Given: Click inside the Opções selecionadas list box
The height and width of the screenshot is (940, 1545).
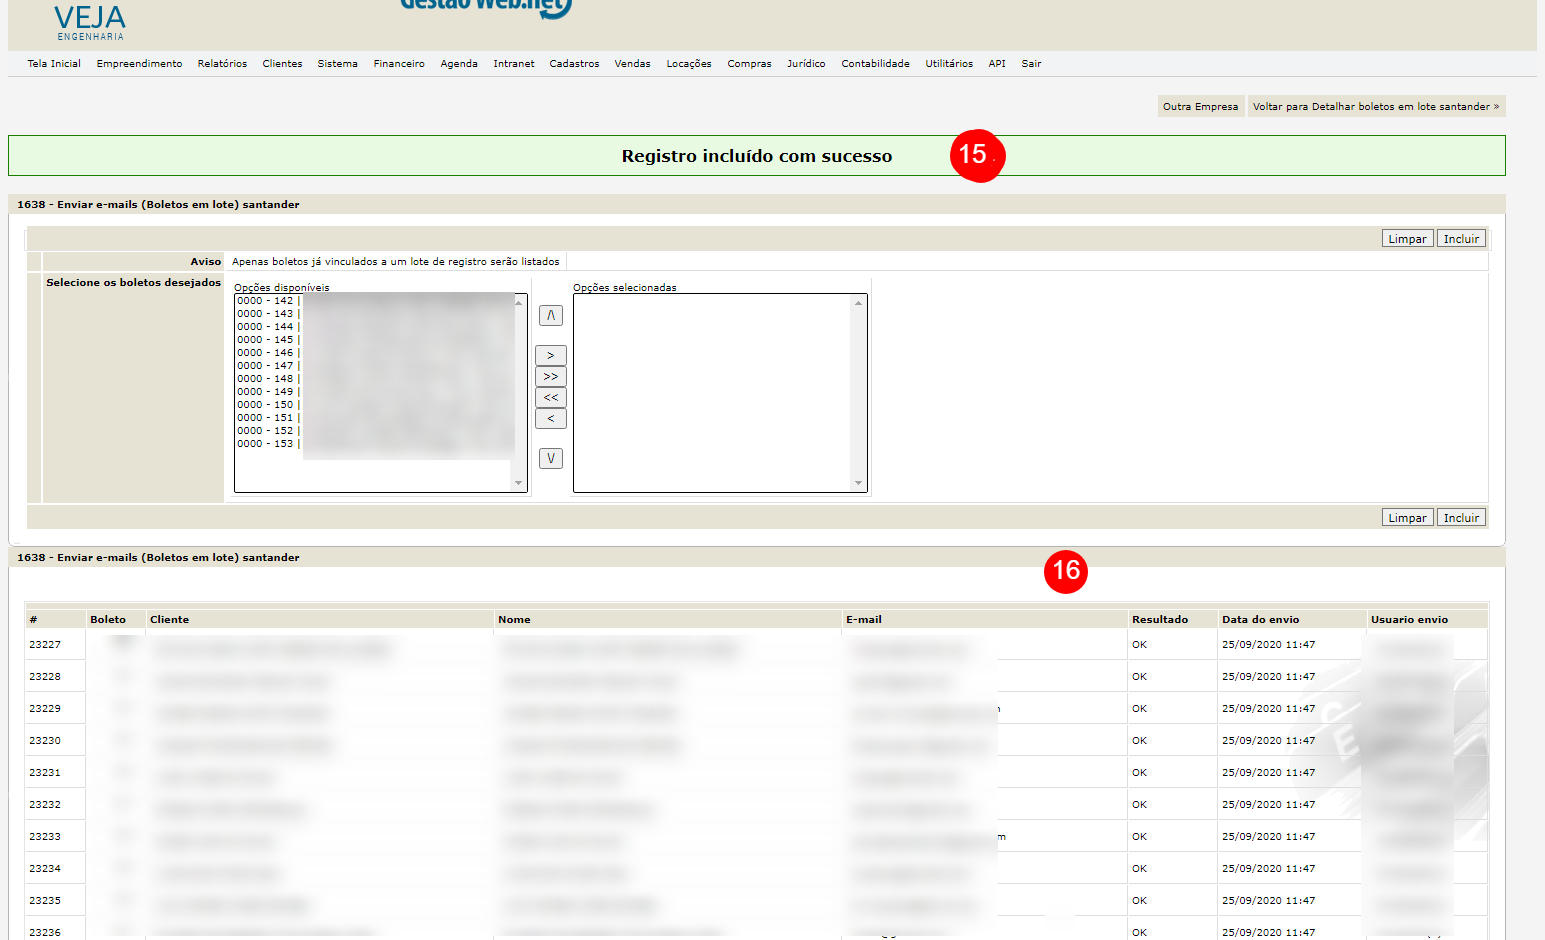Looking at the screenshot, I should 712,392.
